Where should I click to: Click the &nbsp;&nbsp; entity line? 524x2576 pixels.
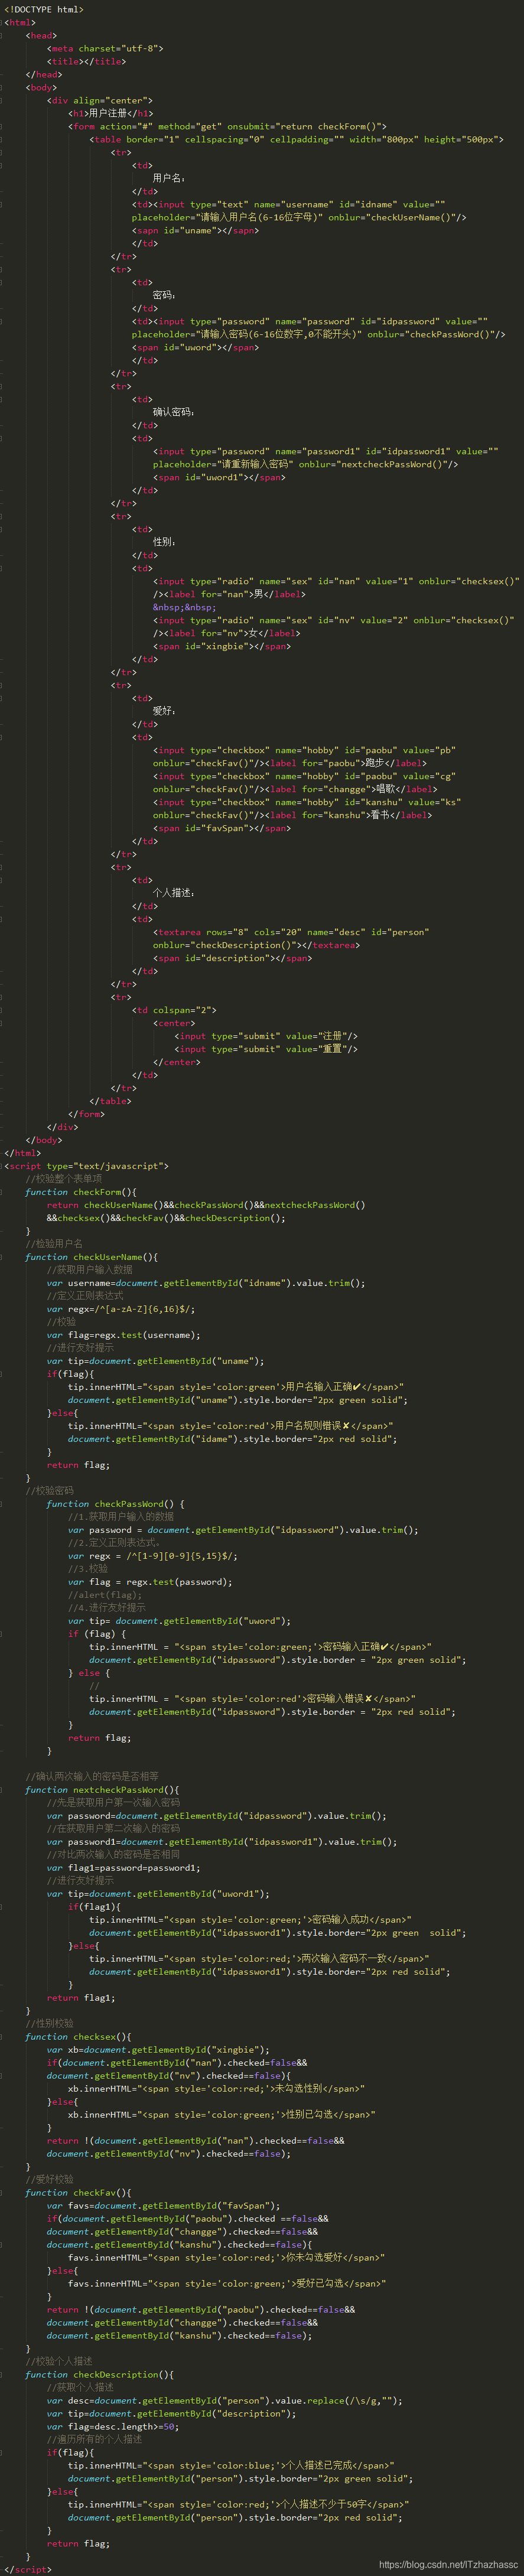[185, 608]
